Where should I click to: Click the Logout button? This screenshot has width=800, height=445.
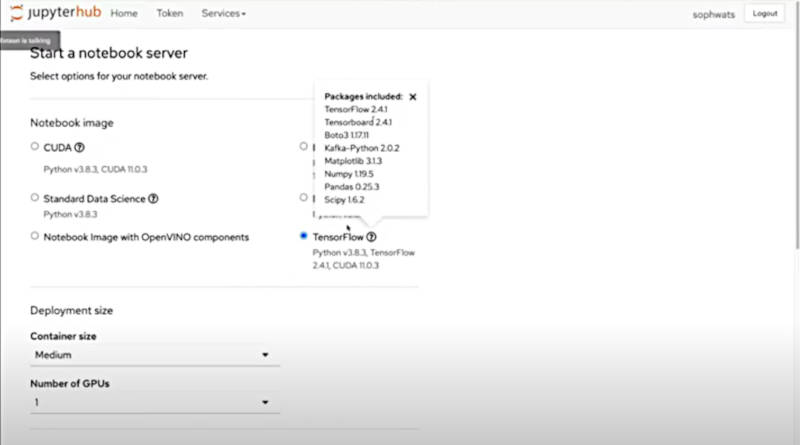click(764, 14)
